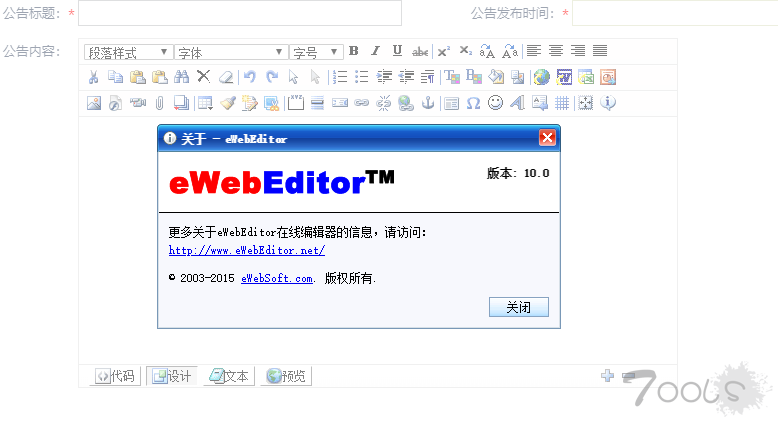Screen dimensions: 778x422
Task: Click the Delete X icon
Action: point(203,77)
